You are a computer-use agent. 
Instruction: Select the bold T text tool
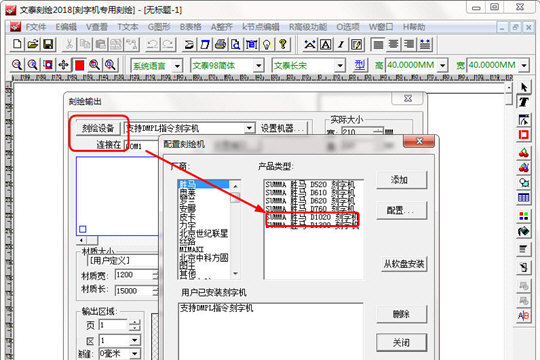pyautogui.click(x=524, y=102)
